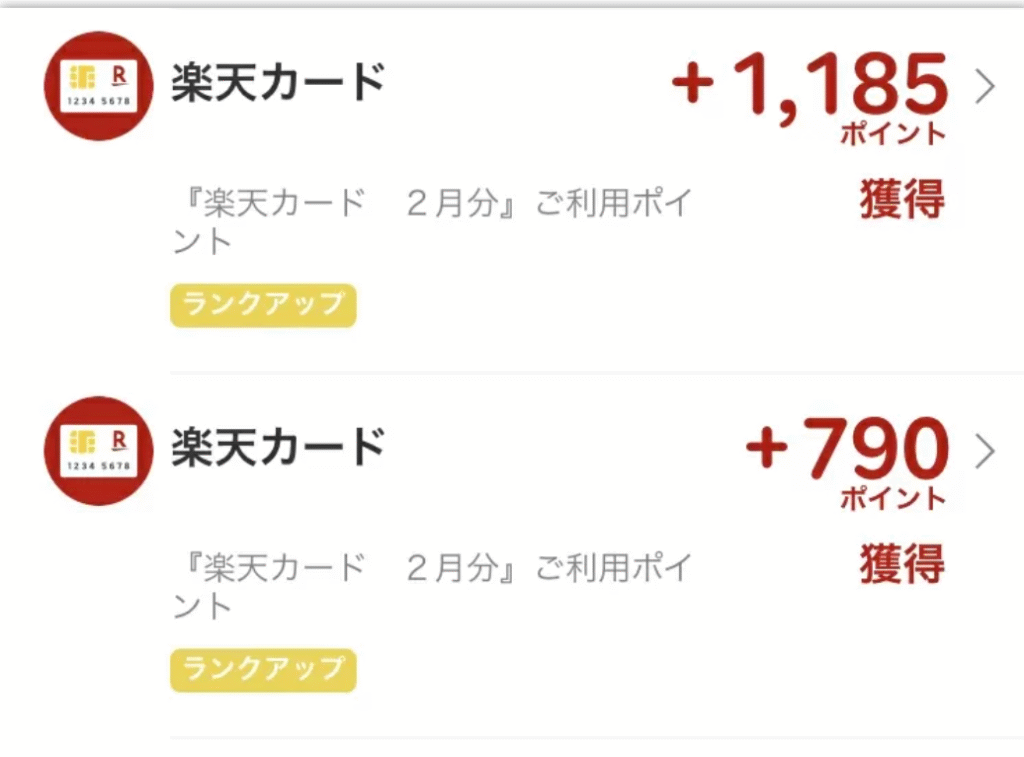Viewport: 1024px width, 757px height.
Task: Tap the Rakuten Card icon beside +790 points
Action: (x=99, y=451)
